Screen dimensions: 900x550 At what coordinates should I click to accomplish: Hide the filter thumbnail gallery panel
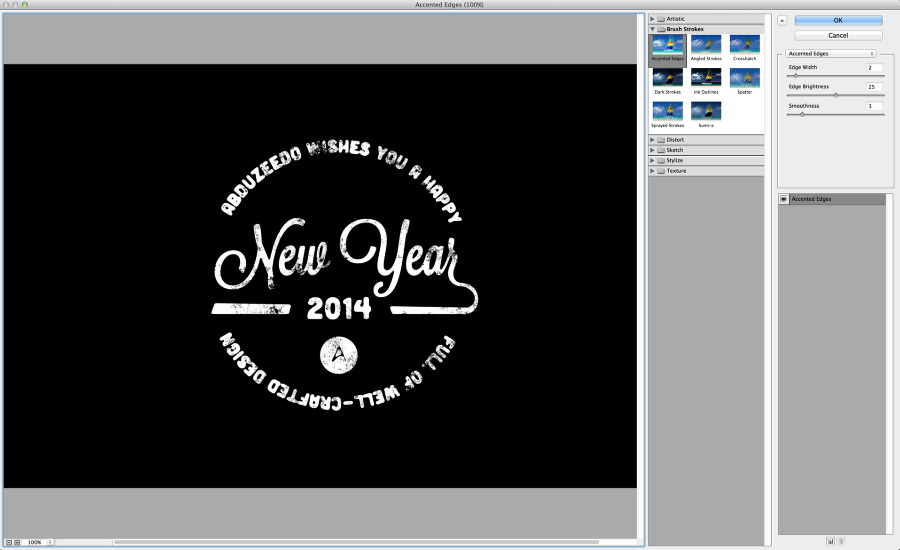(x=782, y=21)
